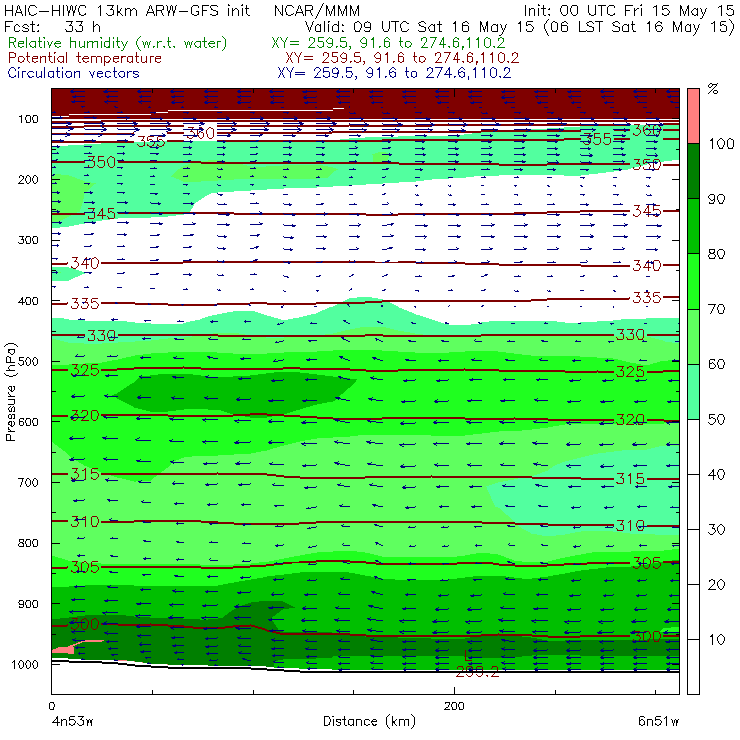Click the '700' pressure axis tick label
740x740 pixels.
pos(28,483)
